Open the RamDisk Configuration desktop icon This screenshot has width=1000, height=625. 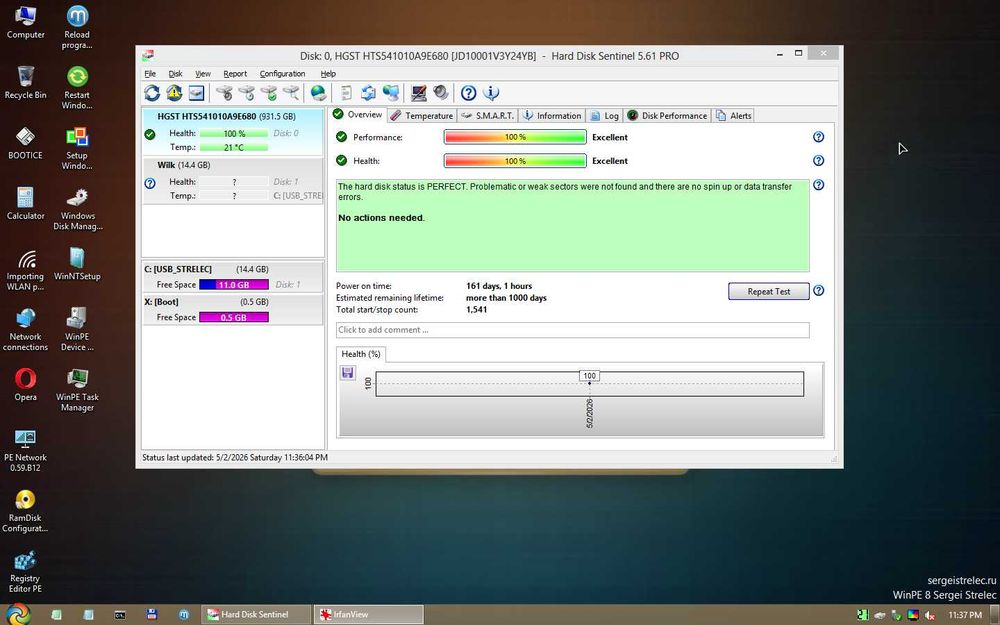coord(26,511)
